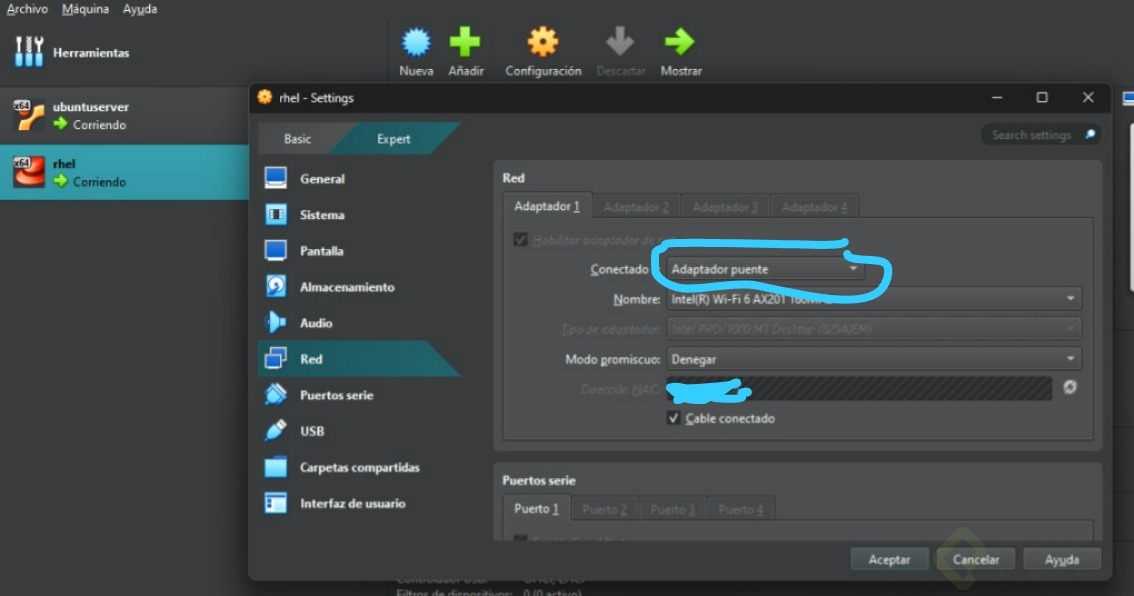
Task: Select the Puerto 4 tab
Action: (x=740, y=509)
